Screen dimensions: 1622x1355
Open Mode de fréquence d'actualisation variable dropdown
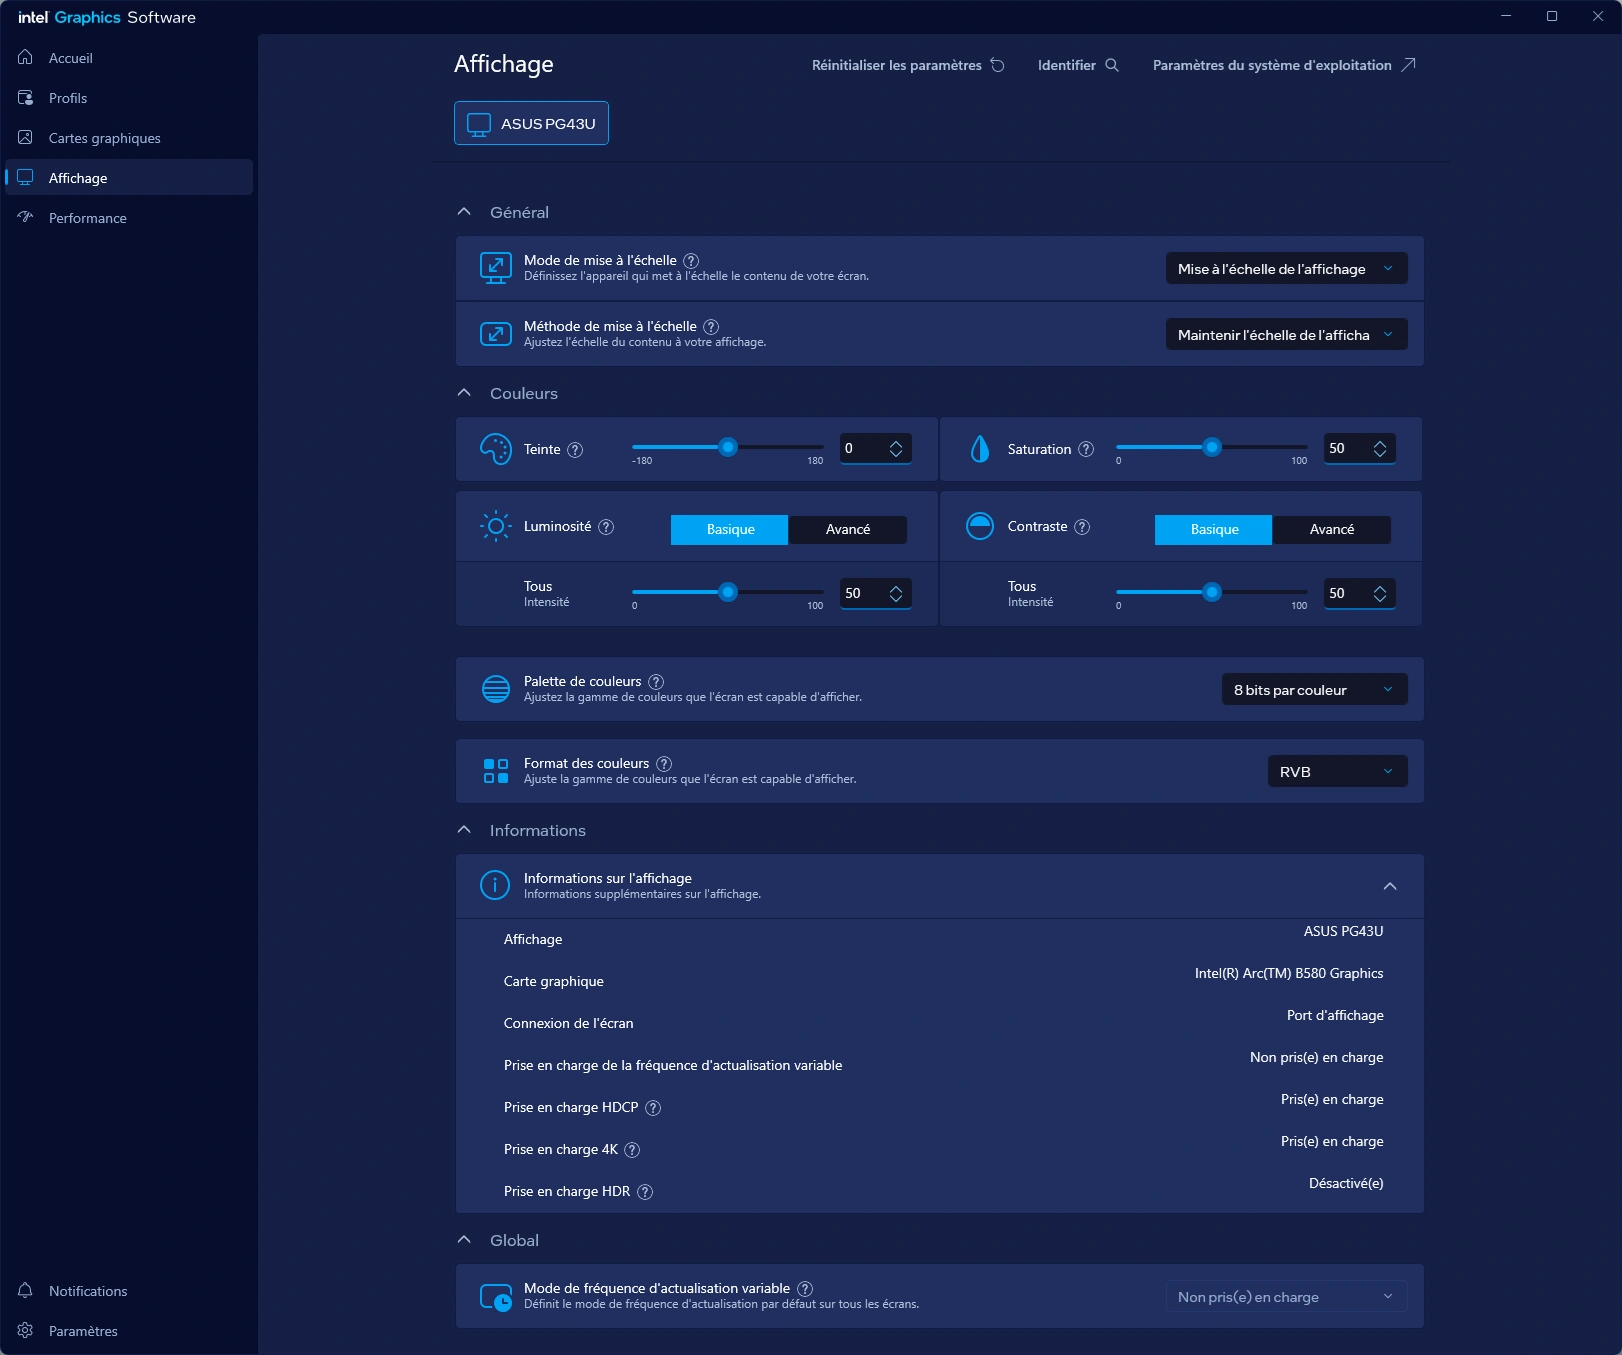tap(1286, 1296)
